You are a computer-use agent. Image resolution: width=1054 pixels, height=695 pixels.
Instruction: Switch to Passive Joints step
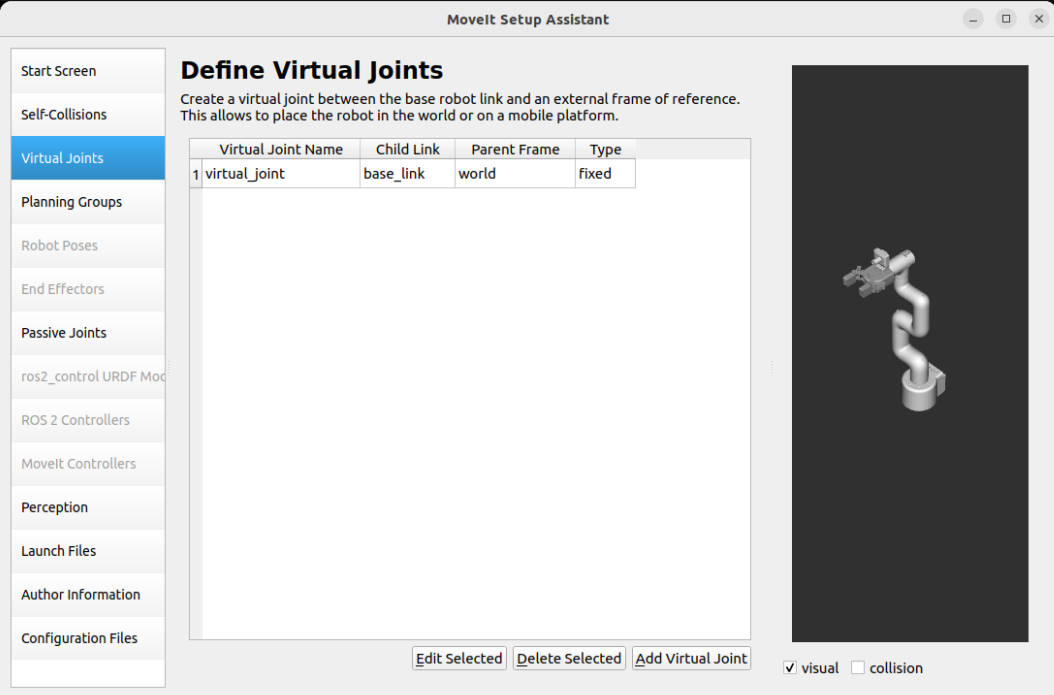point(88,333)
